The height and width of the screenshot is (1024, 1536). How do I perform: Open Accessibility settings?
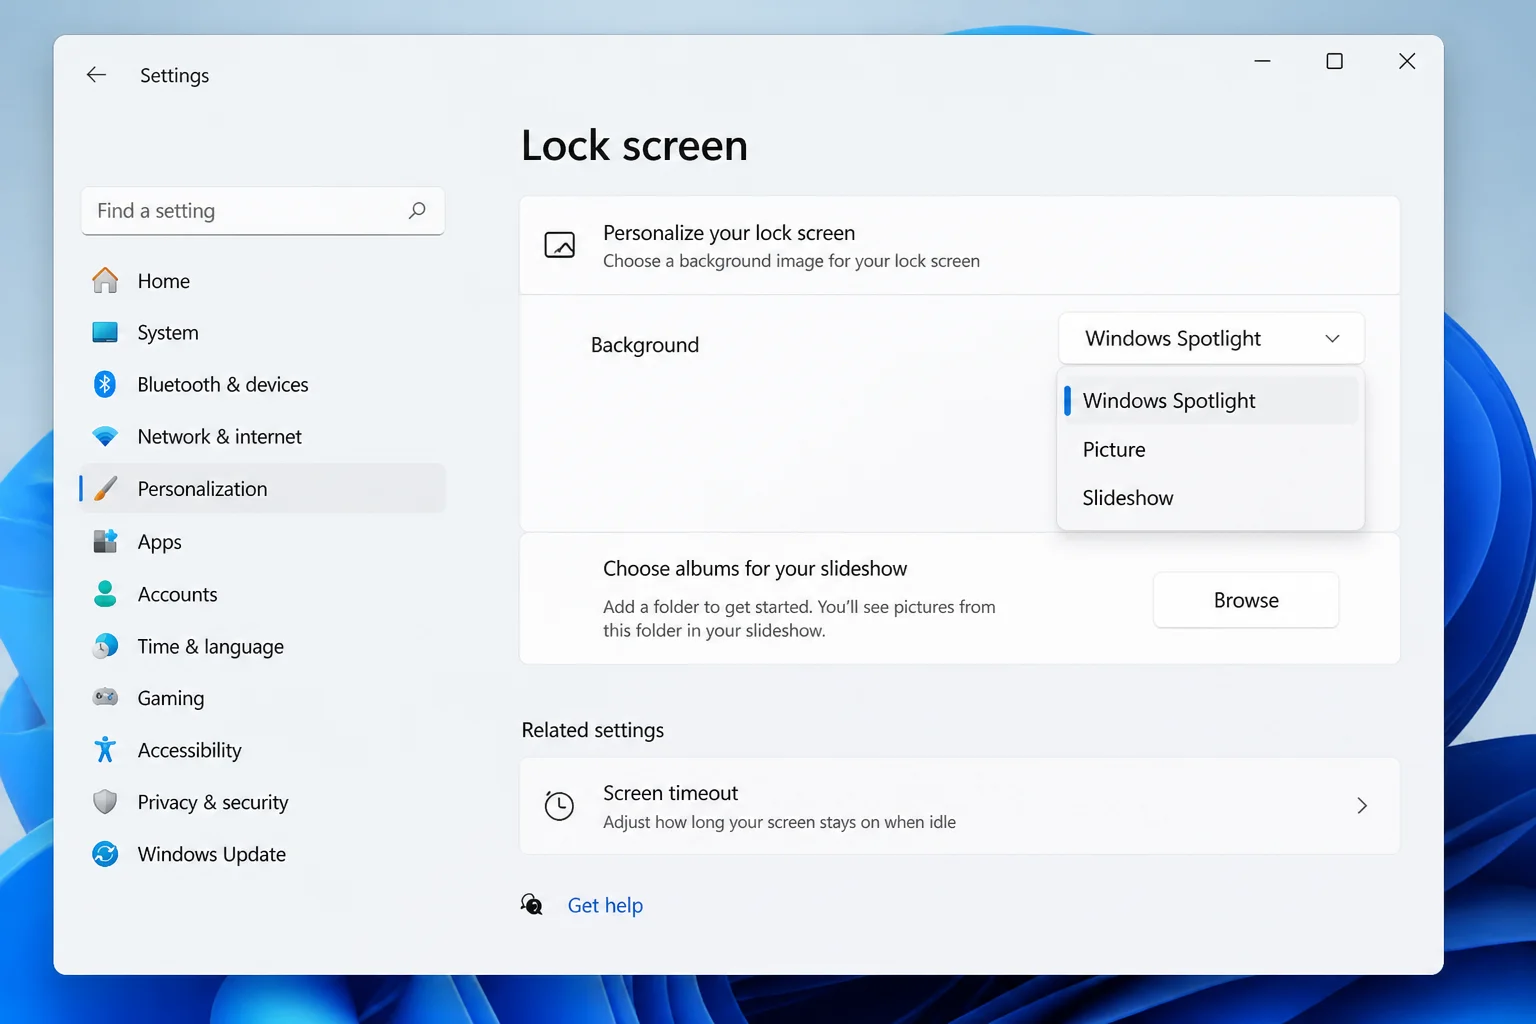pyautogui.click(x=263, y=750)
